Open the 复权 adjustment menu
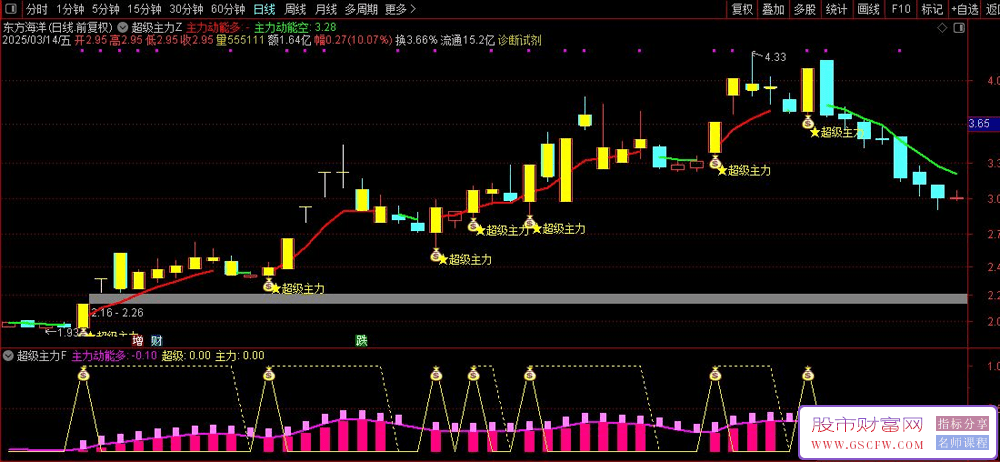 (x=742, y=9)
